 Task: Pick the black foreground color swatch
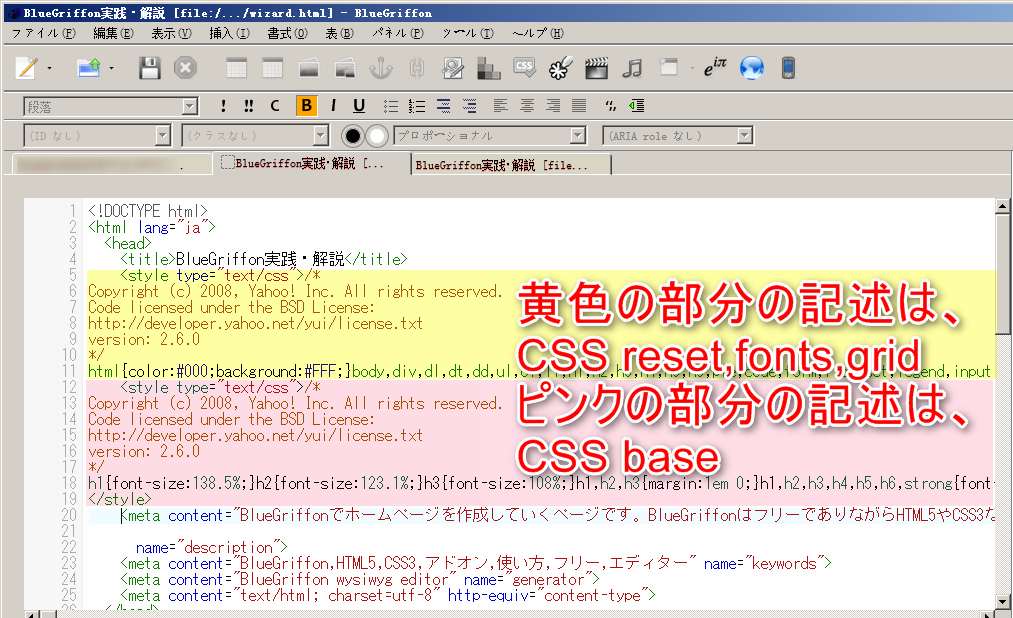pos(353,136)
